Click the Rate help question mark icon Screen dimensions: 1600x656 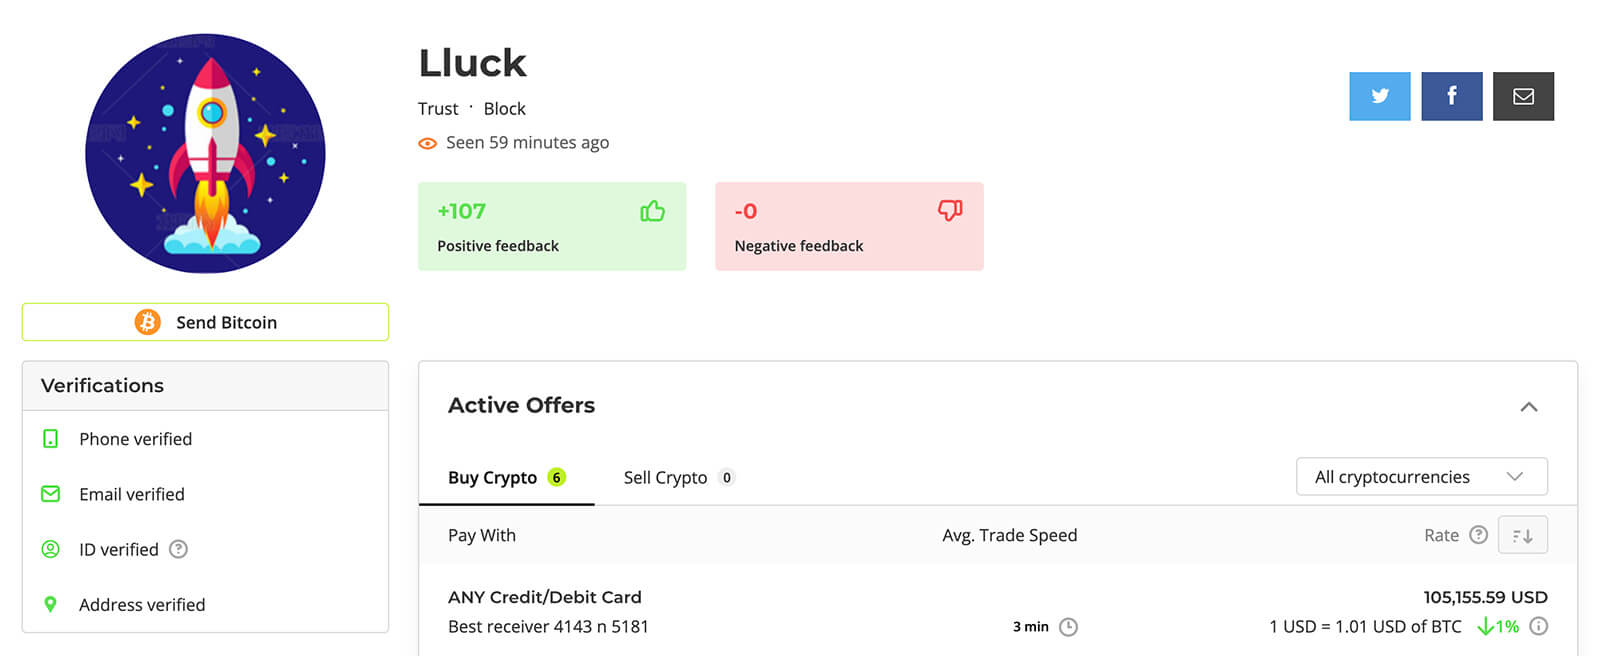(x=1479, y=535)
